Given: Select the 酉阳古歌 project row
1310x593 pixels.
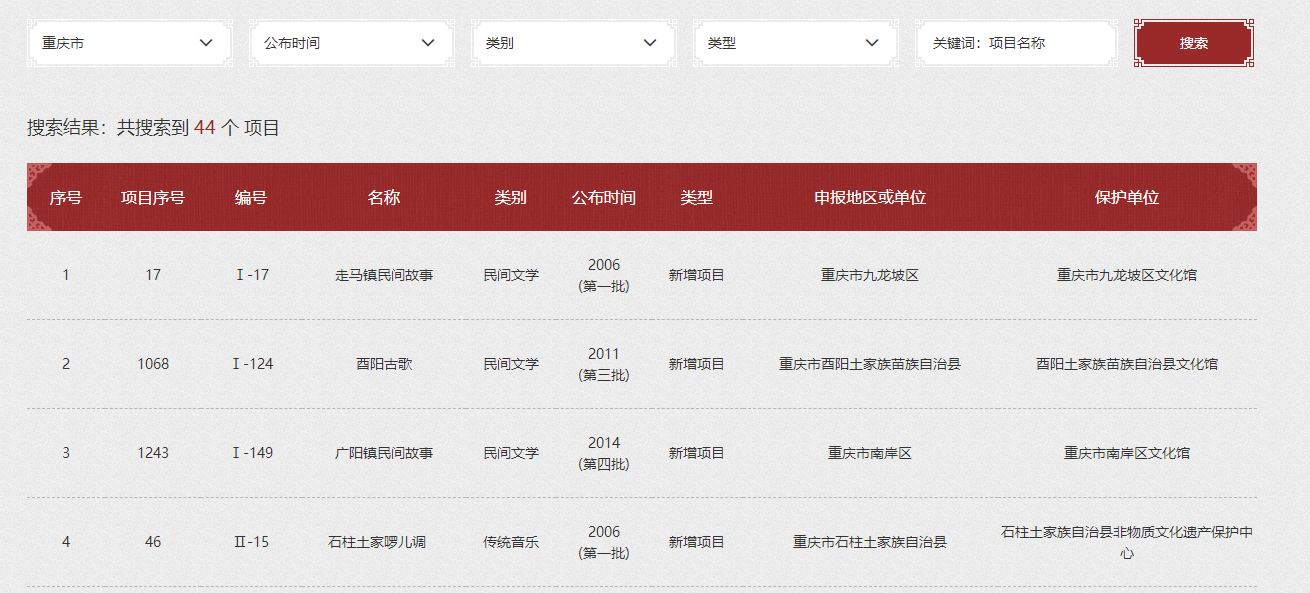Looking at the screenshot, I should pos(383,363).
